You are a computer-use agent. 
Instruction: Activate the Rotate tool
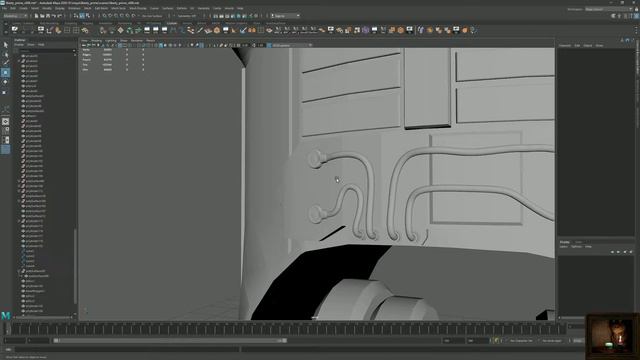click(5, 82)
